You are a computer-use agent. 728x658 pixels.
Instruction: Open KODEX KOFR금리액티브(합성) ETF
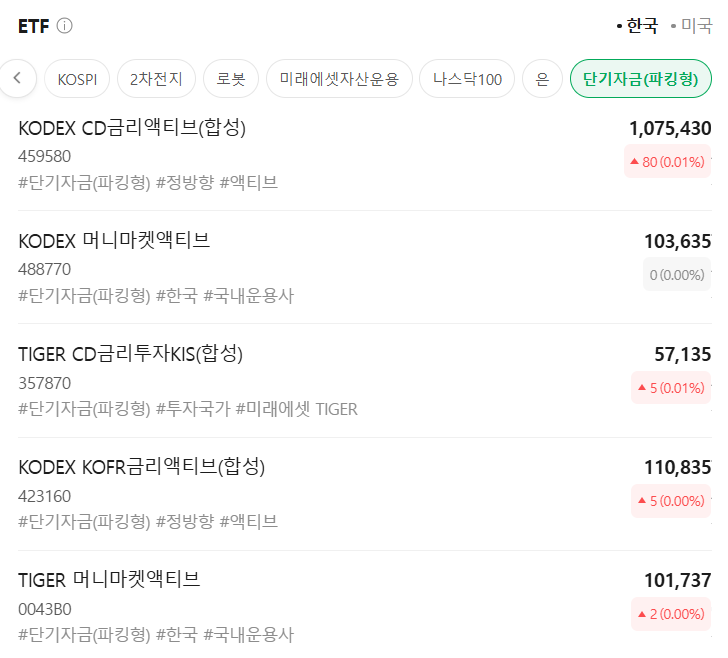(x=141, y=467)
